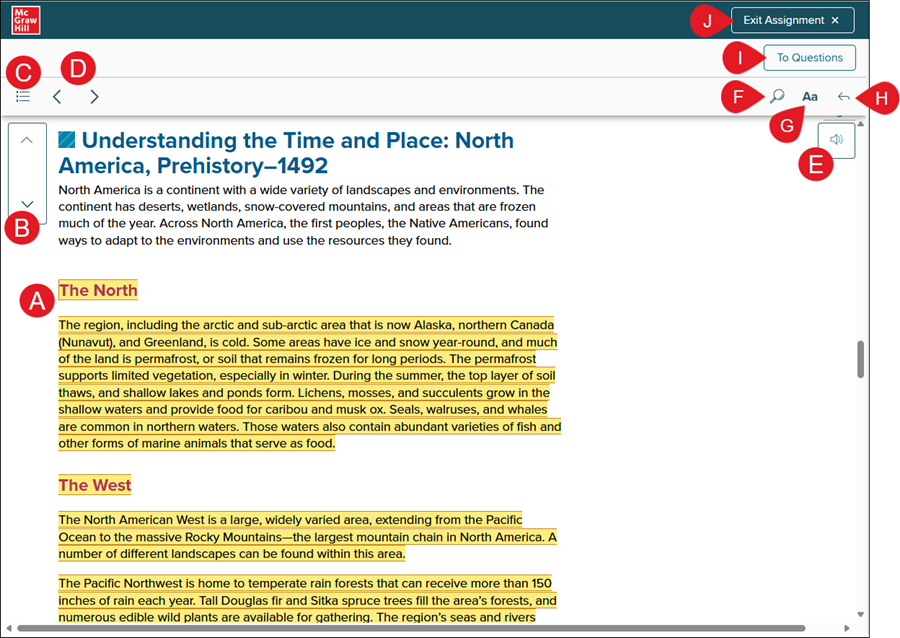Go to the previous page arrow

click(57, 97)
